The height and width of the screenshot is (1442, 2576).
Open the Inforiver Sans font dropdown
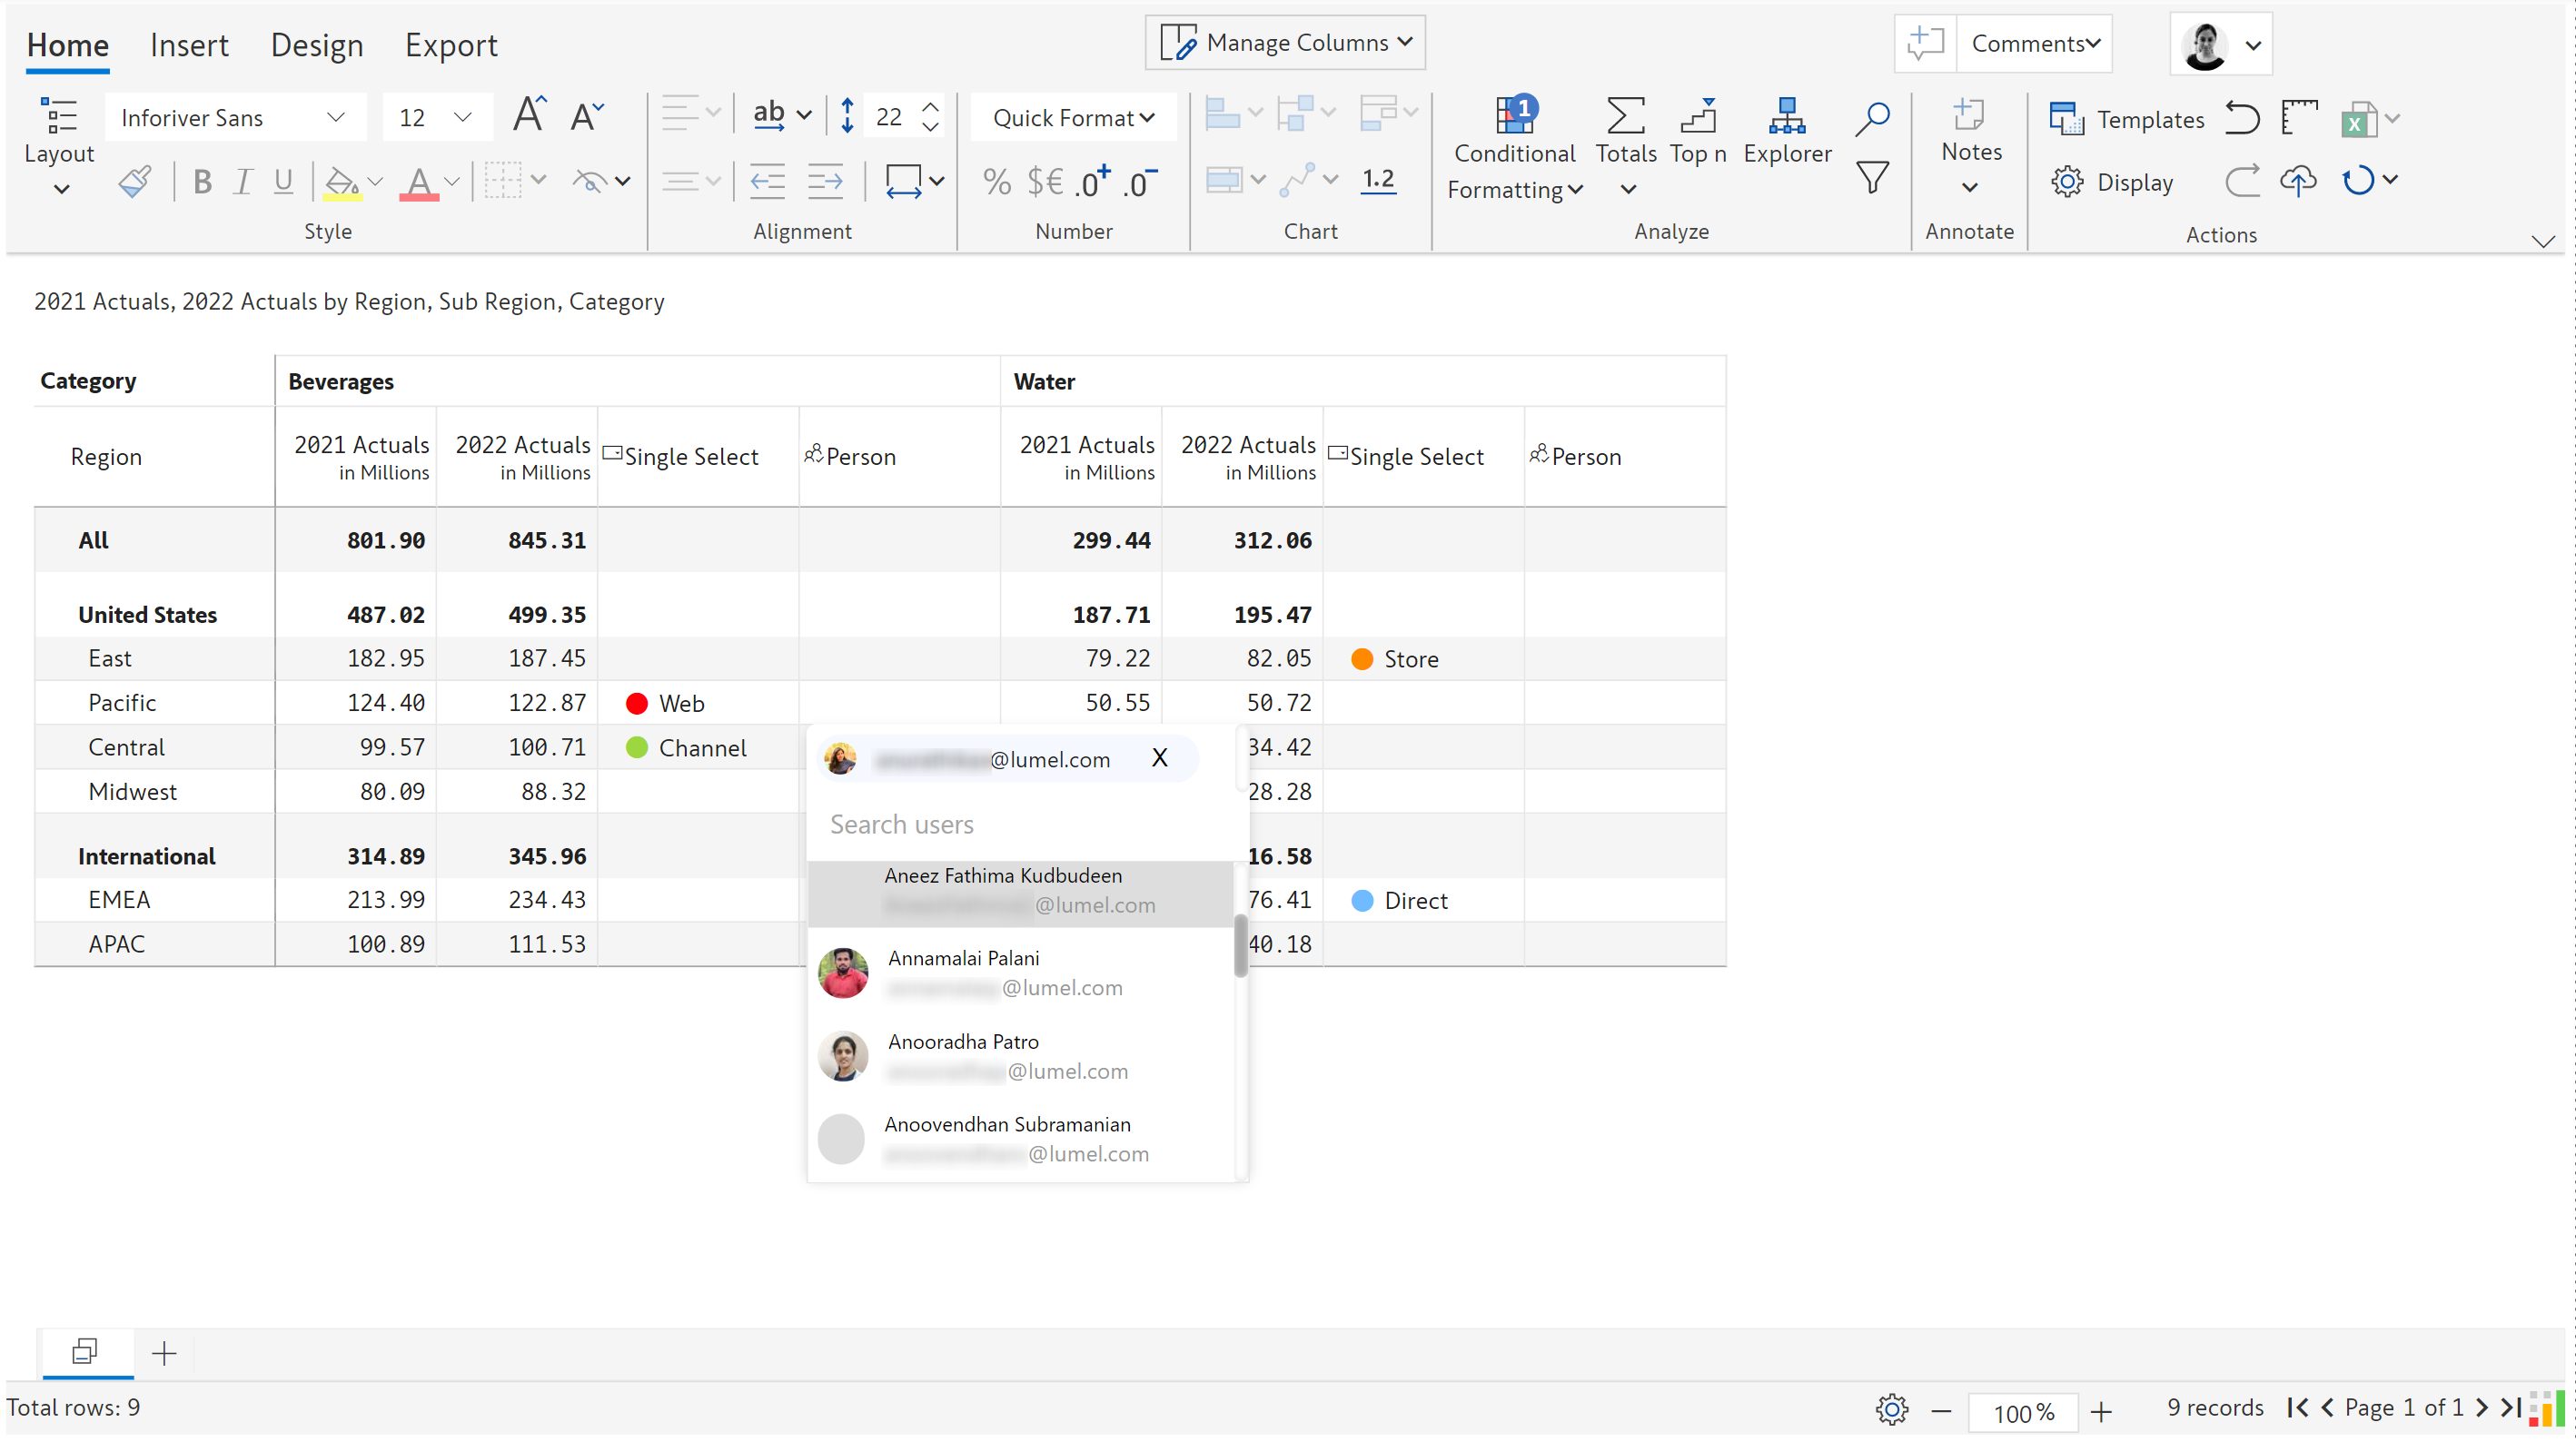(x=234, y=117)
